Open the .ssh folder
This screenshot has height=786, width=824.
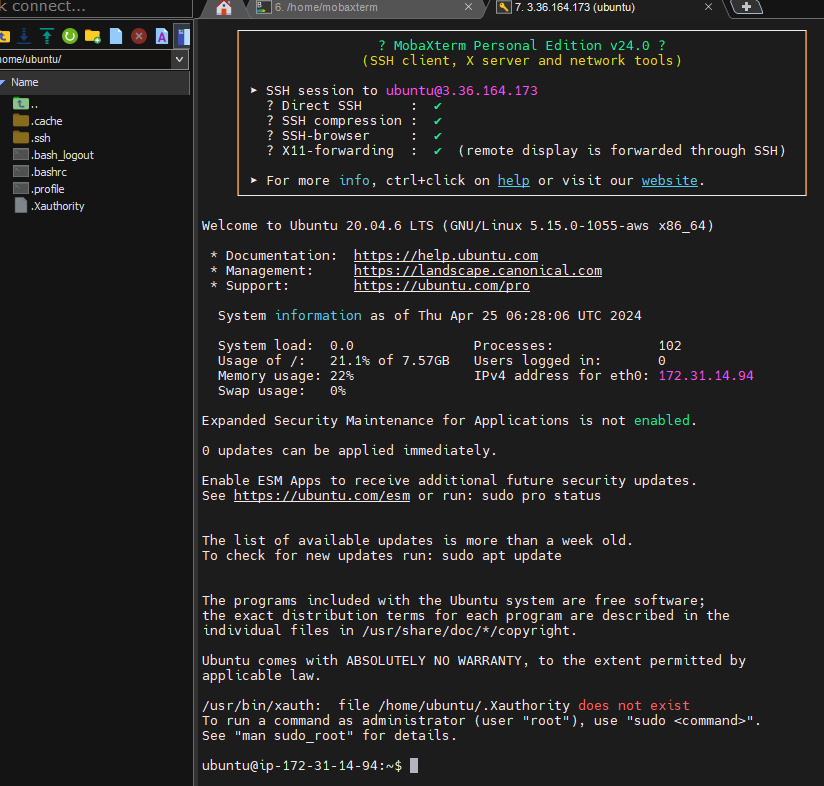coord(32,138)
